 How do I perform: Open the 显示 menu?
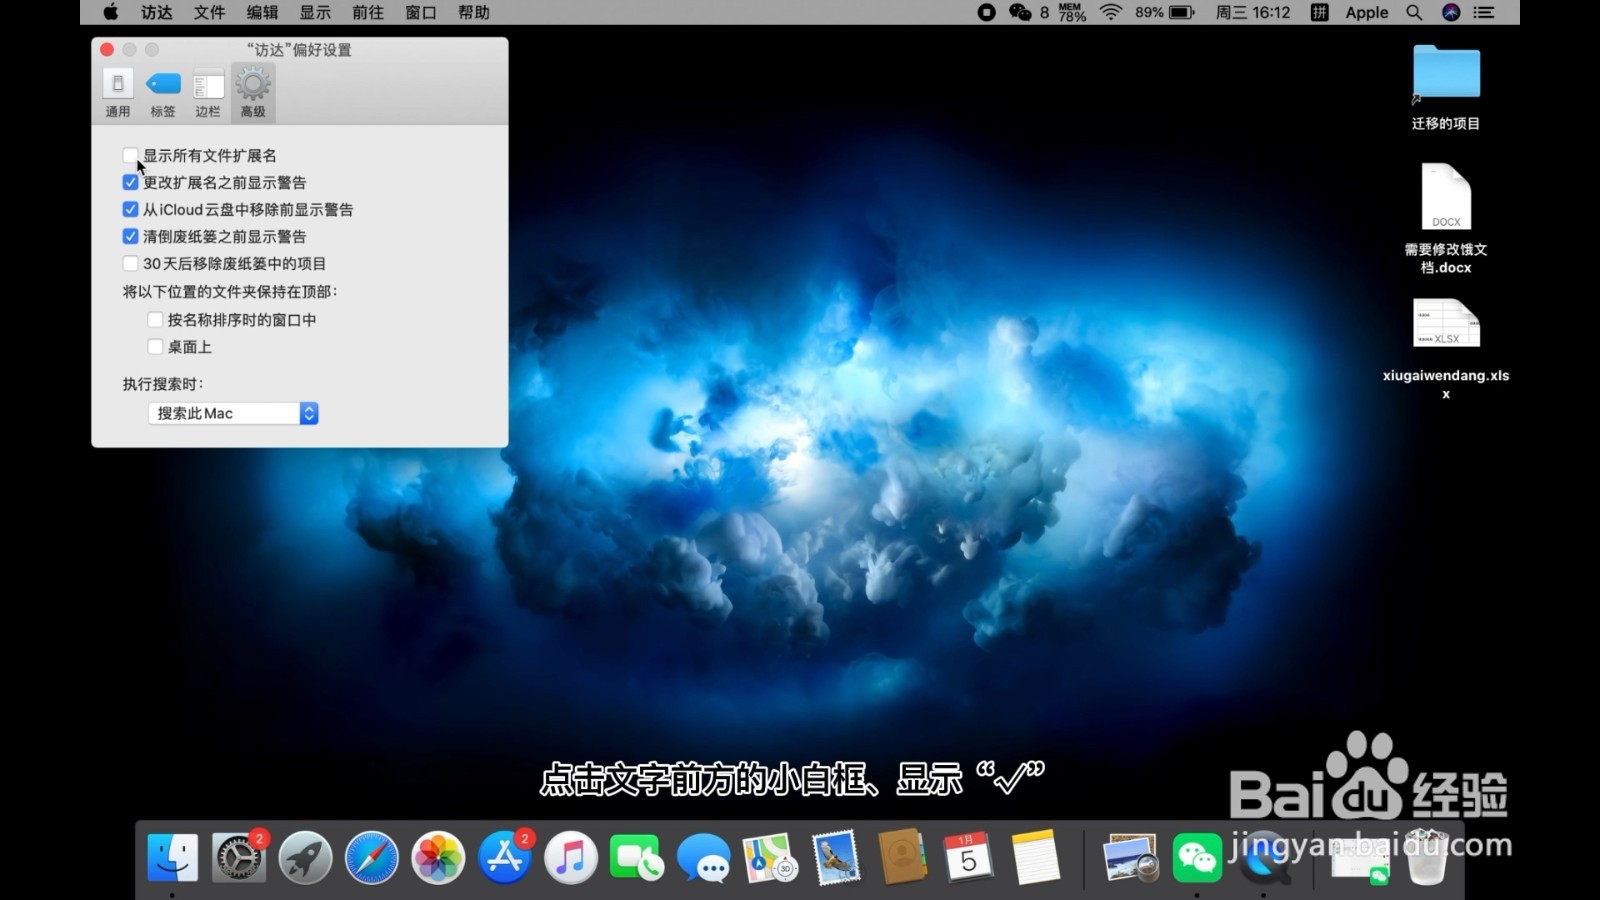coord(315,12)
